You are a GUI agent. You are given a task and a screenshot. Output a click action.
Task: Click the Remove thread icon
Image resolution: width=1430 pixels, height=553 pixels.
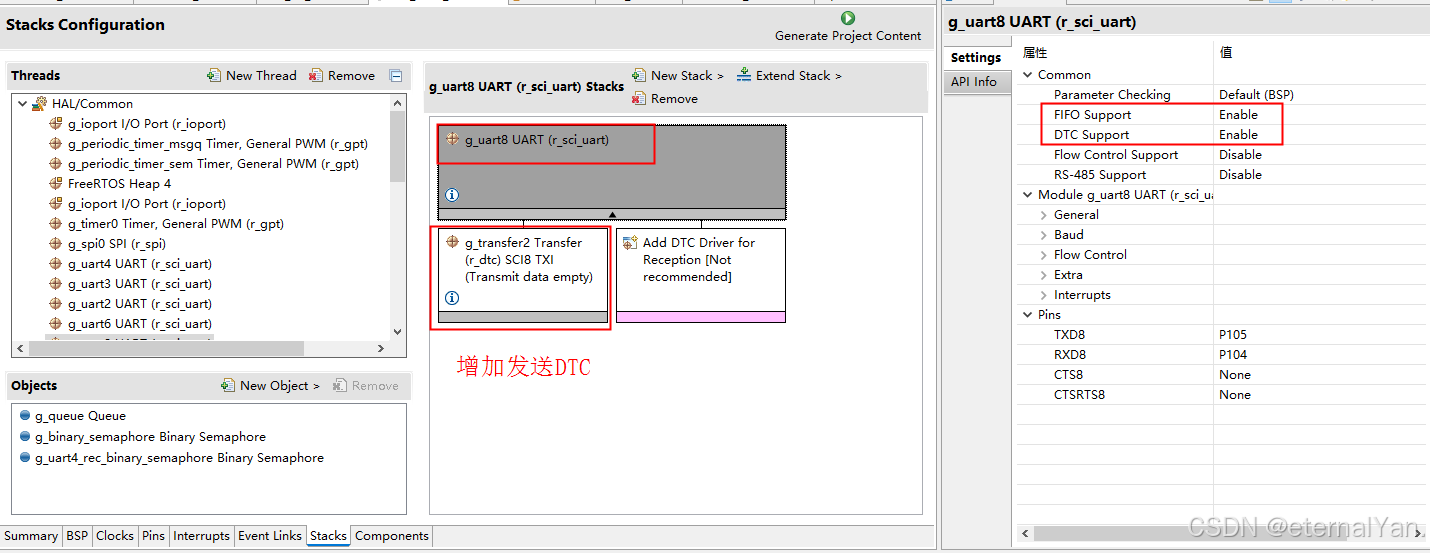click(316, 75)
